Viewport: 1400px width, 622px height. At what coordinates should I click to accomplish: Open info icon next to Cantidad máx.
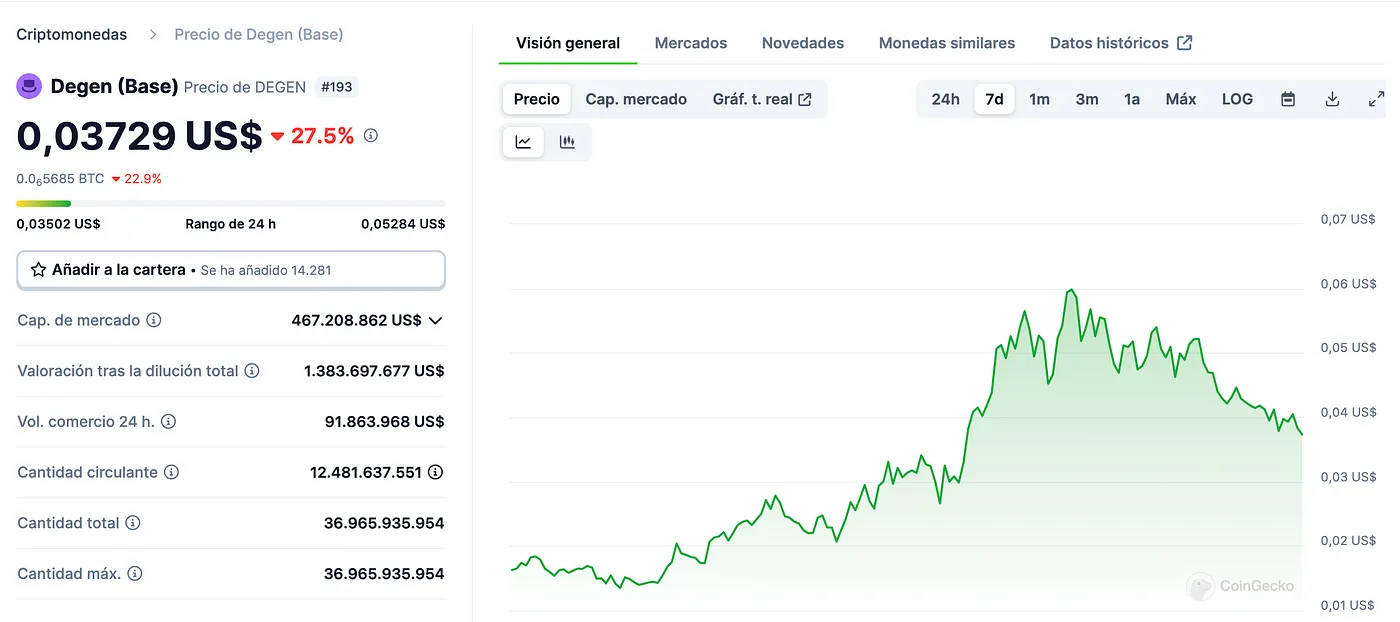(x=135, y=574)
